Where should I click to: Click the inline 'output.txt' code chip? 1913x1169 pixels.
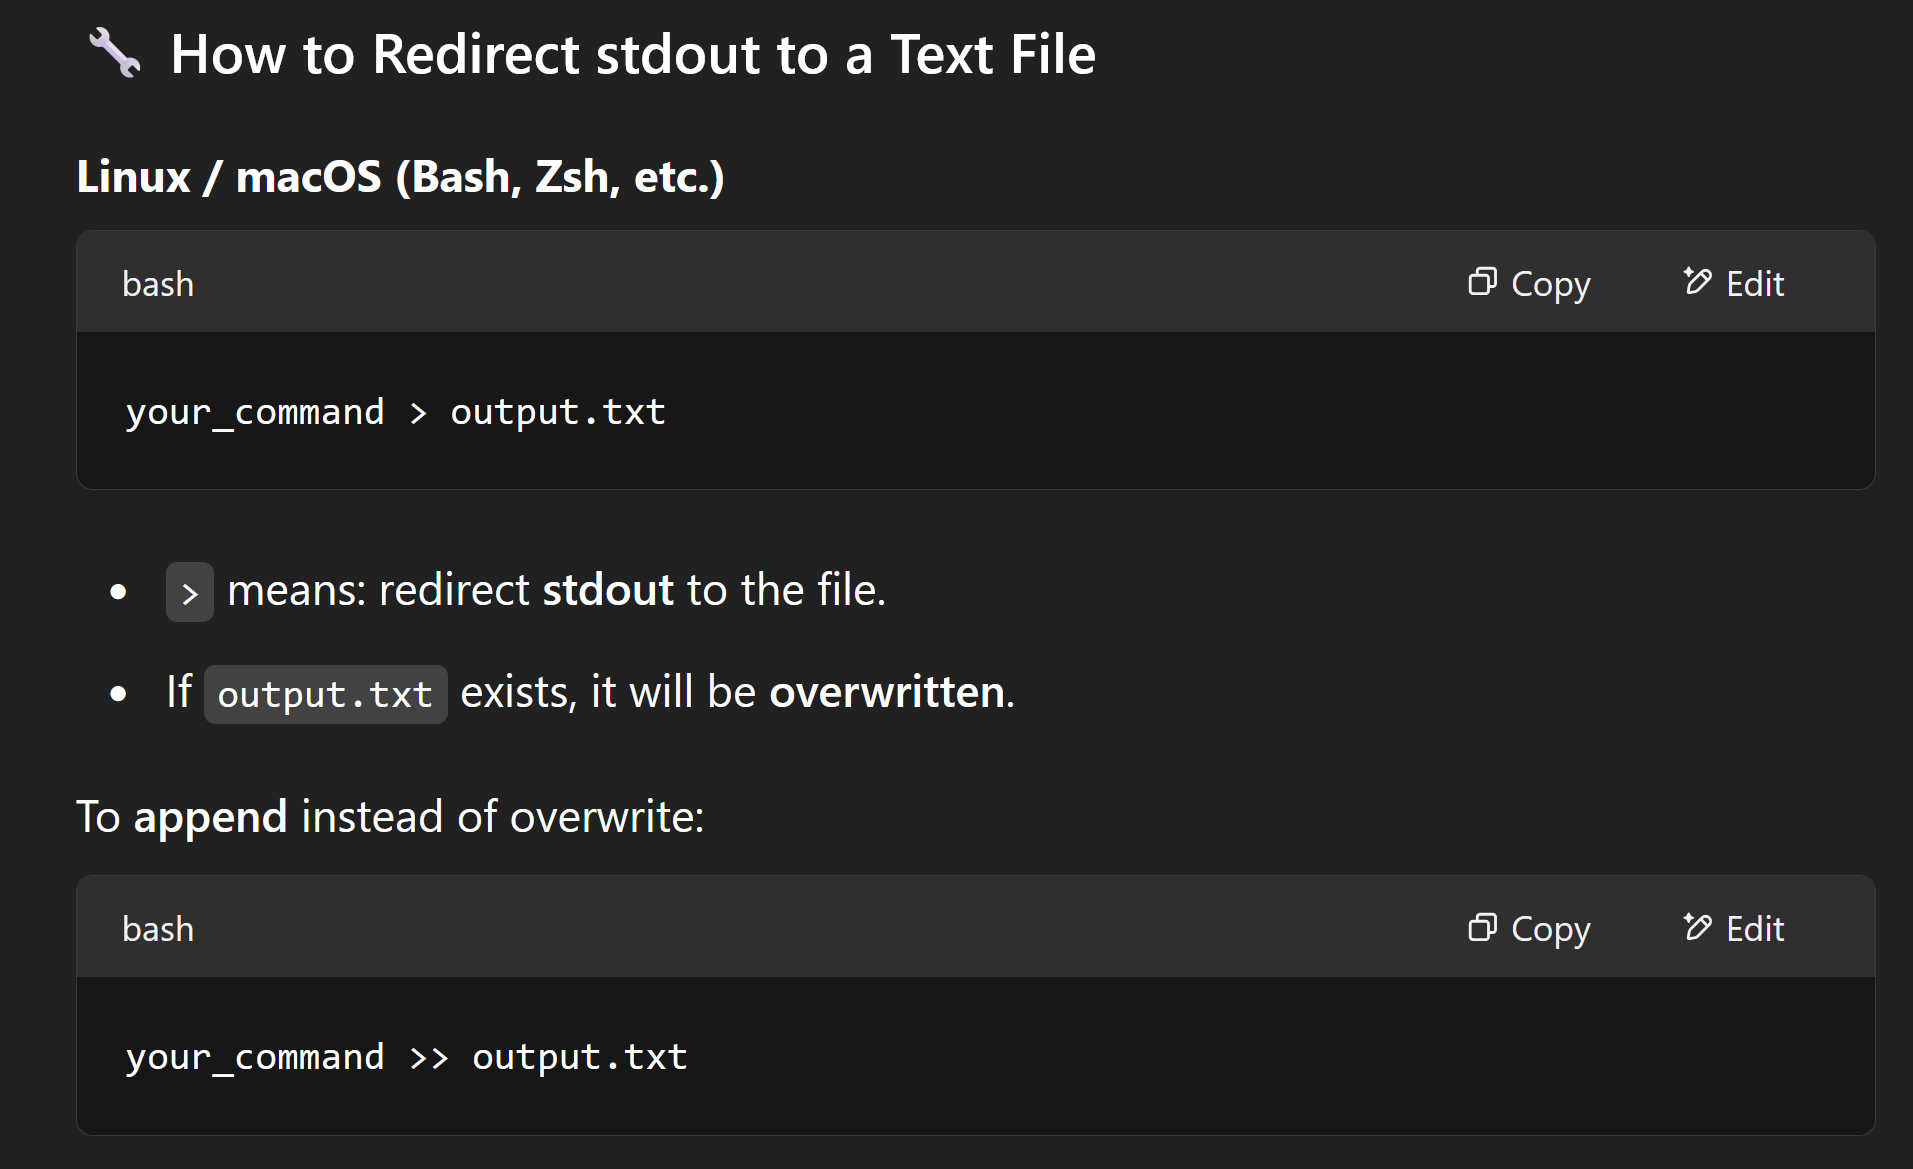pos(325,694)
